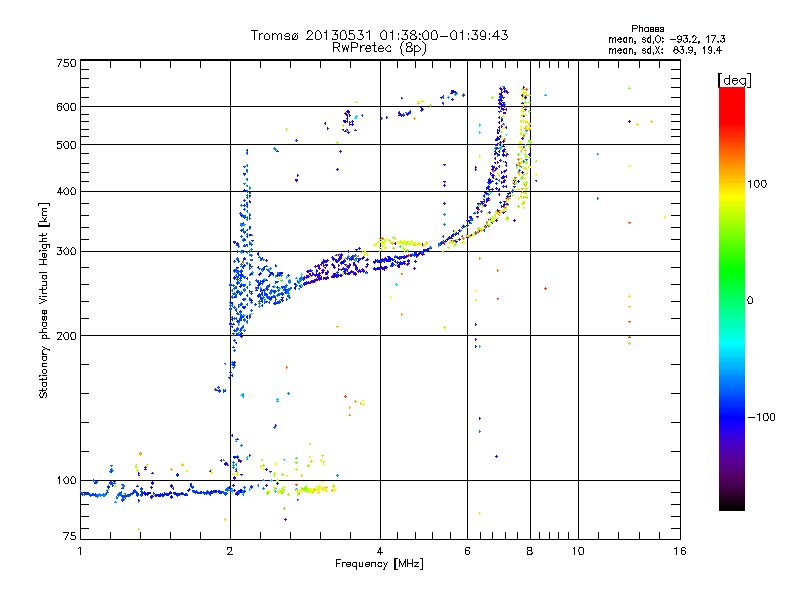Click the x-axis label '10'
The height and width of the screenshot is (600, 800).
coord(578,551)
